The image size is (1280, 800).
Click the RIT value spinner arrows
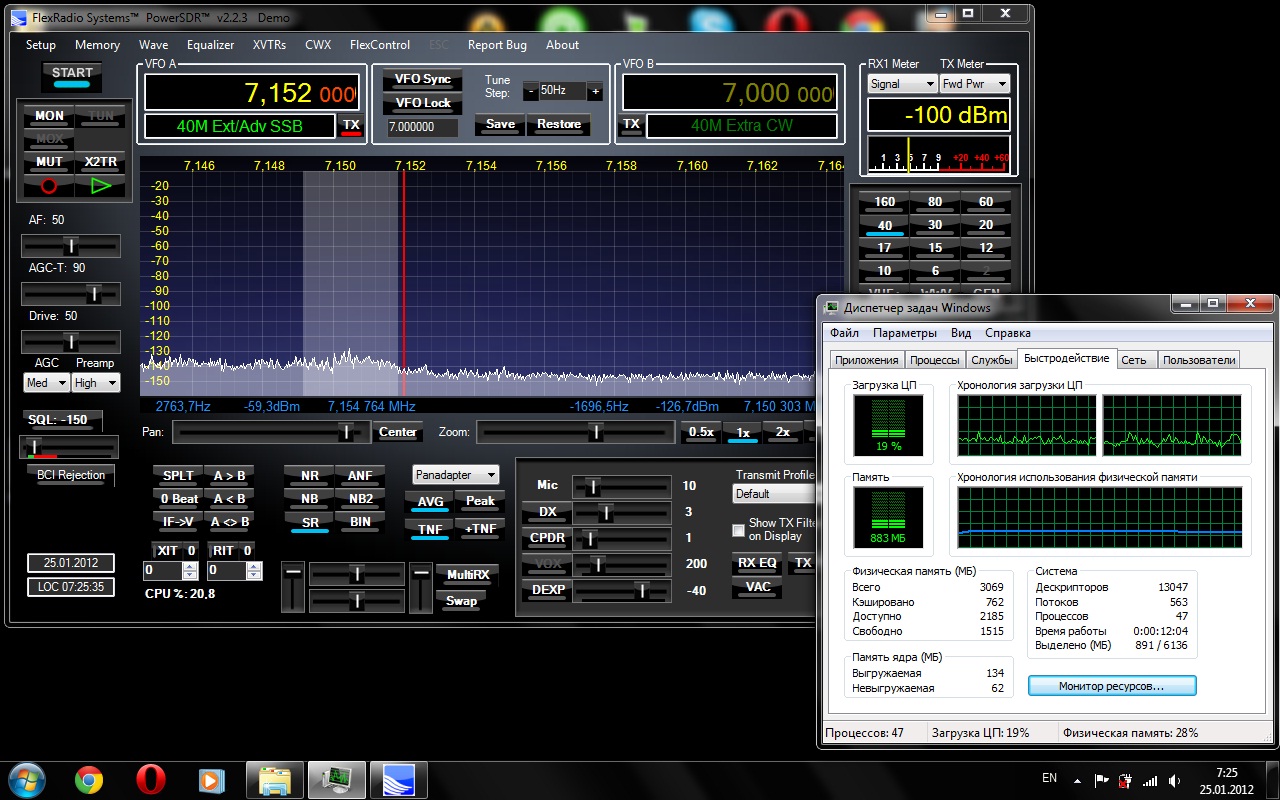(254, 571)
